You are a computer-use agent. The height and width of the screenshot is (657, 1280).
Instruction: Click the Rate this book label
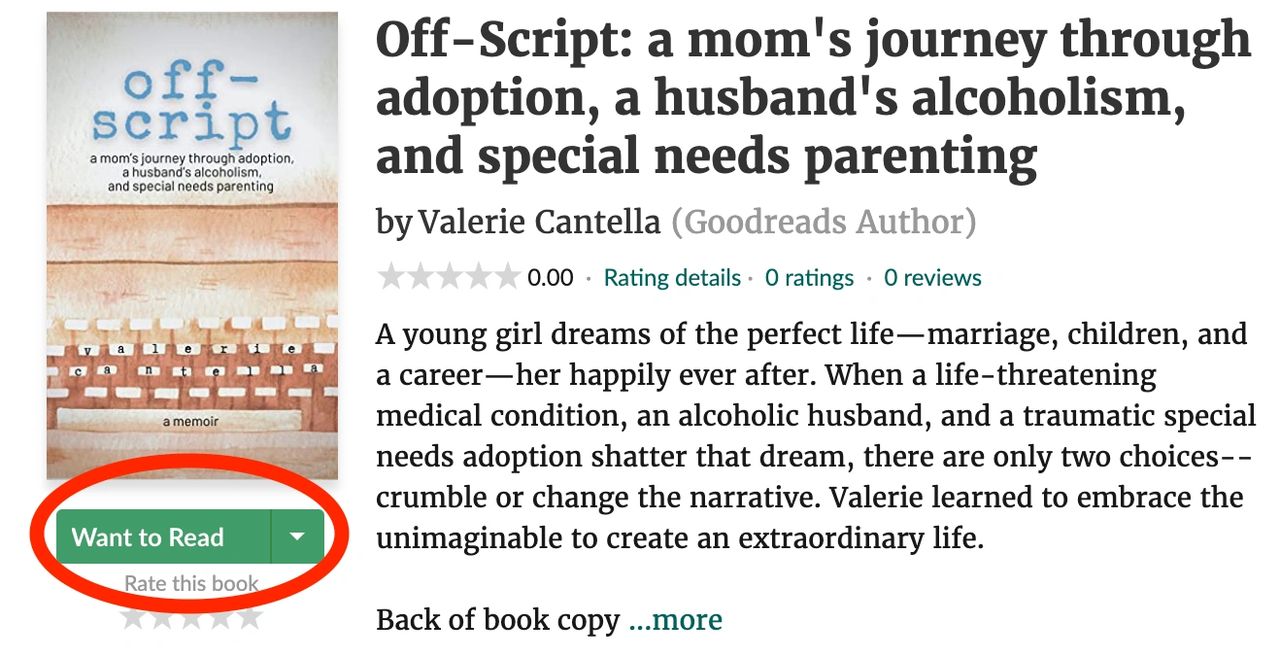coord(191,583)
